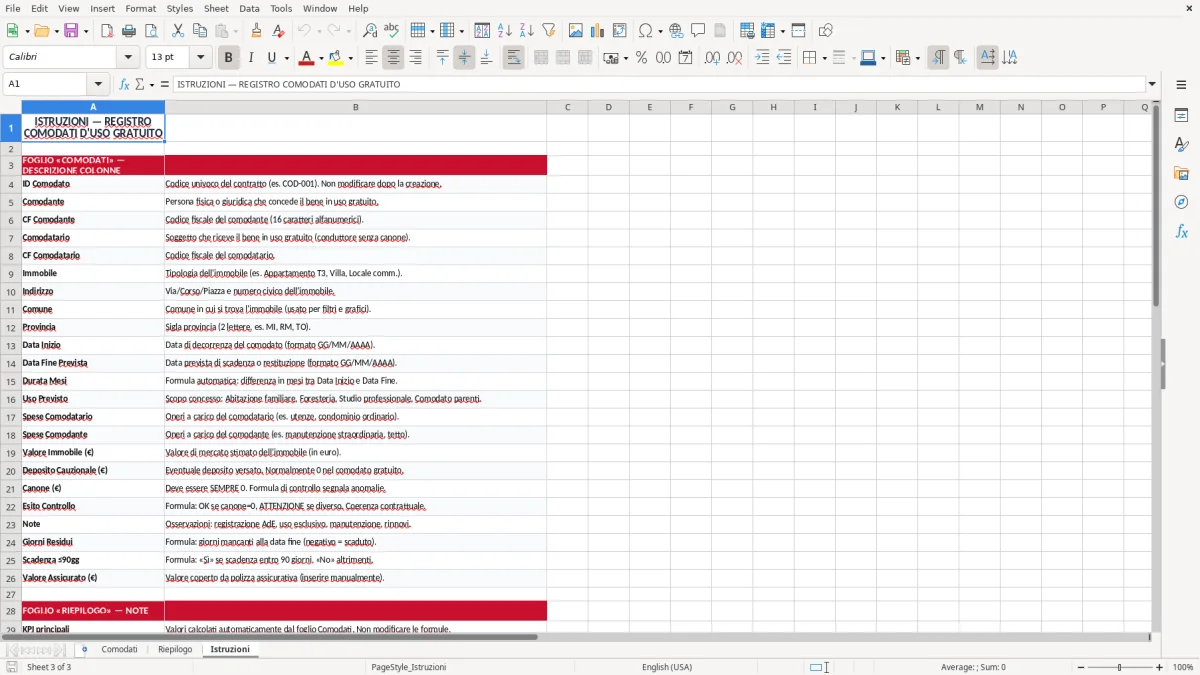
Task: Click the Clone Formatting paintbrush icon
Action: pyautogui.click(x=256, y=31)
